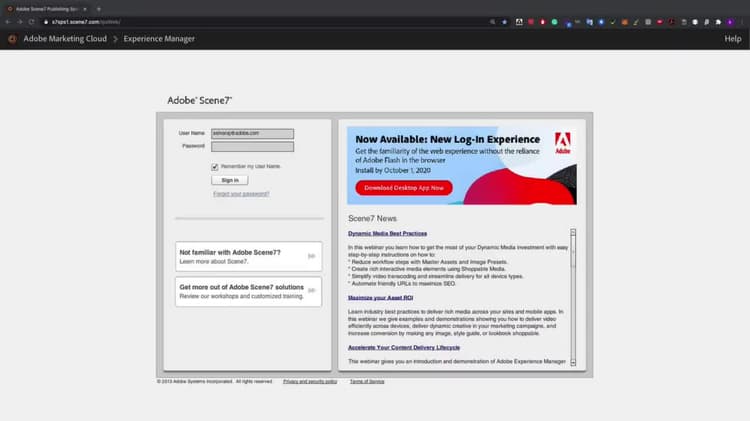Open the puzzle-piece Extensions menu

(718, 22)
